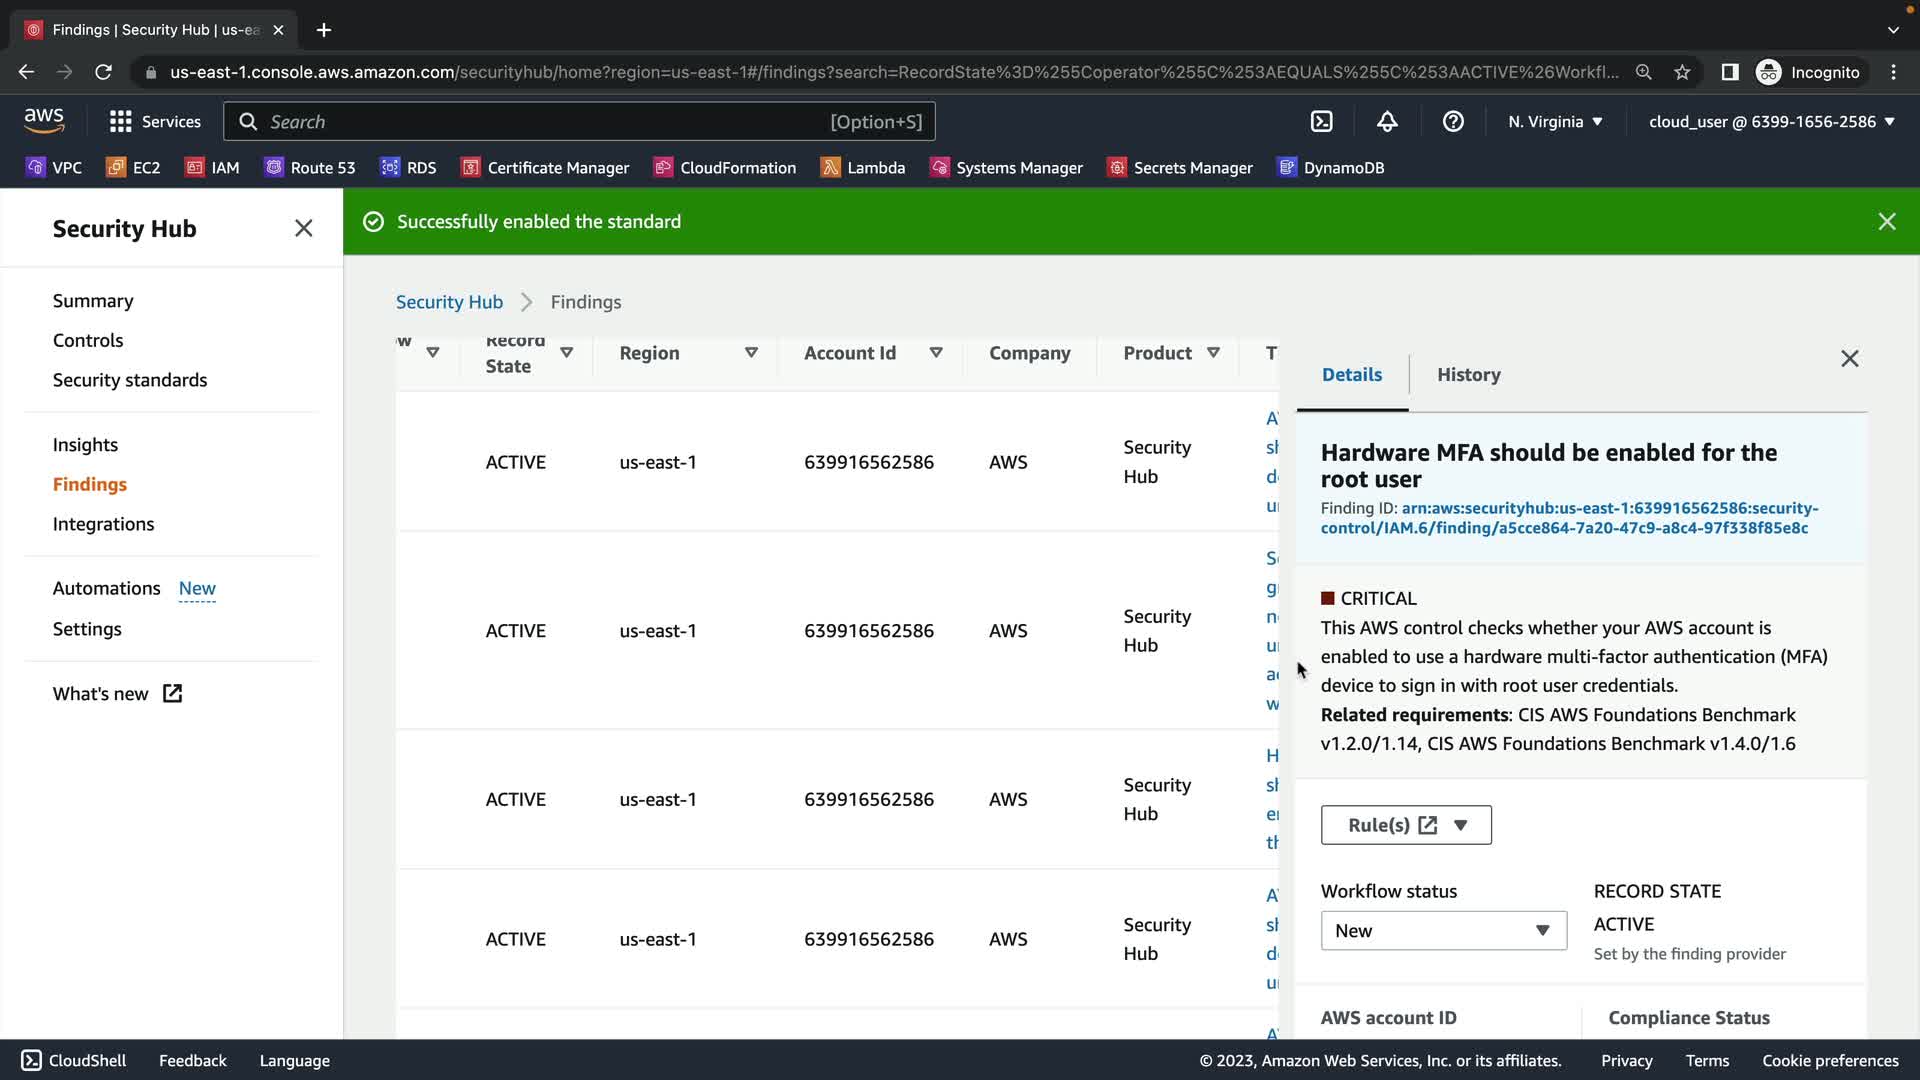Click the help question mark icon
Viewport: 1920px width, 1080px height.
coord(1453,121)
